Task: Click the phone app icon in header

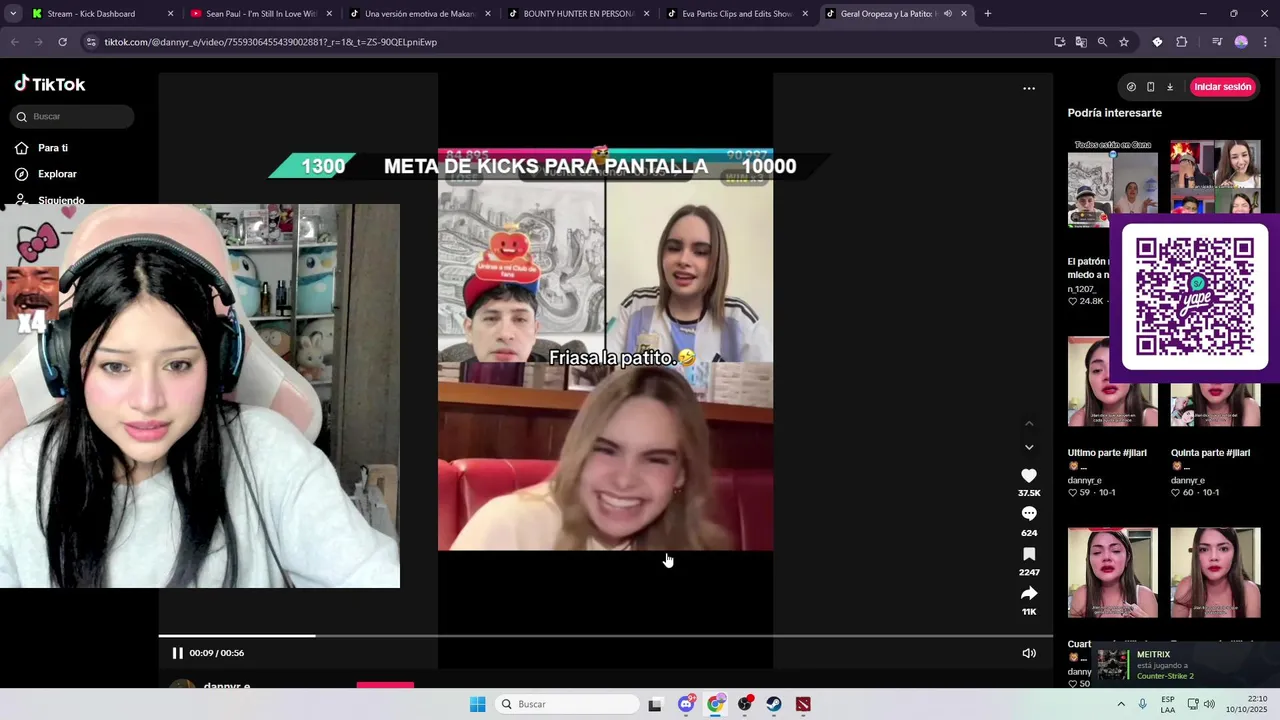Action: tap(1150, 87)
